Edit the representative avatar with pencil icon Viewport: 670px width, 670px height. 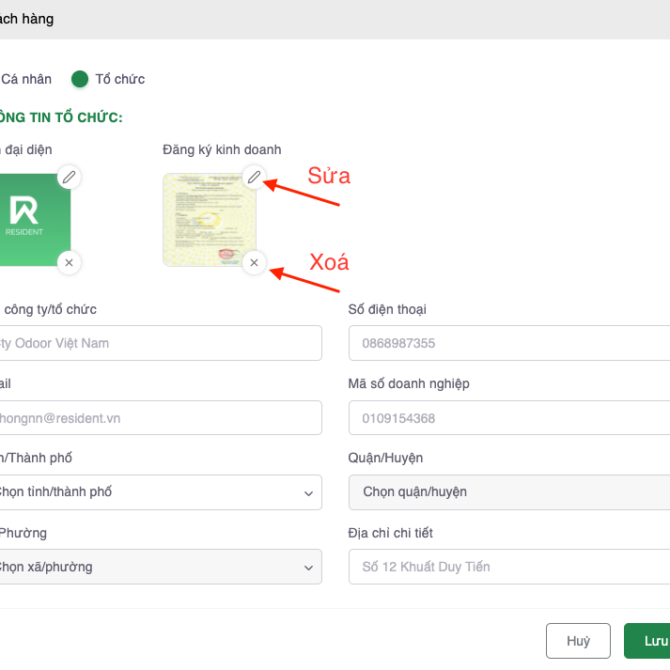(68, 177)
